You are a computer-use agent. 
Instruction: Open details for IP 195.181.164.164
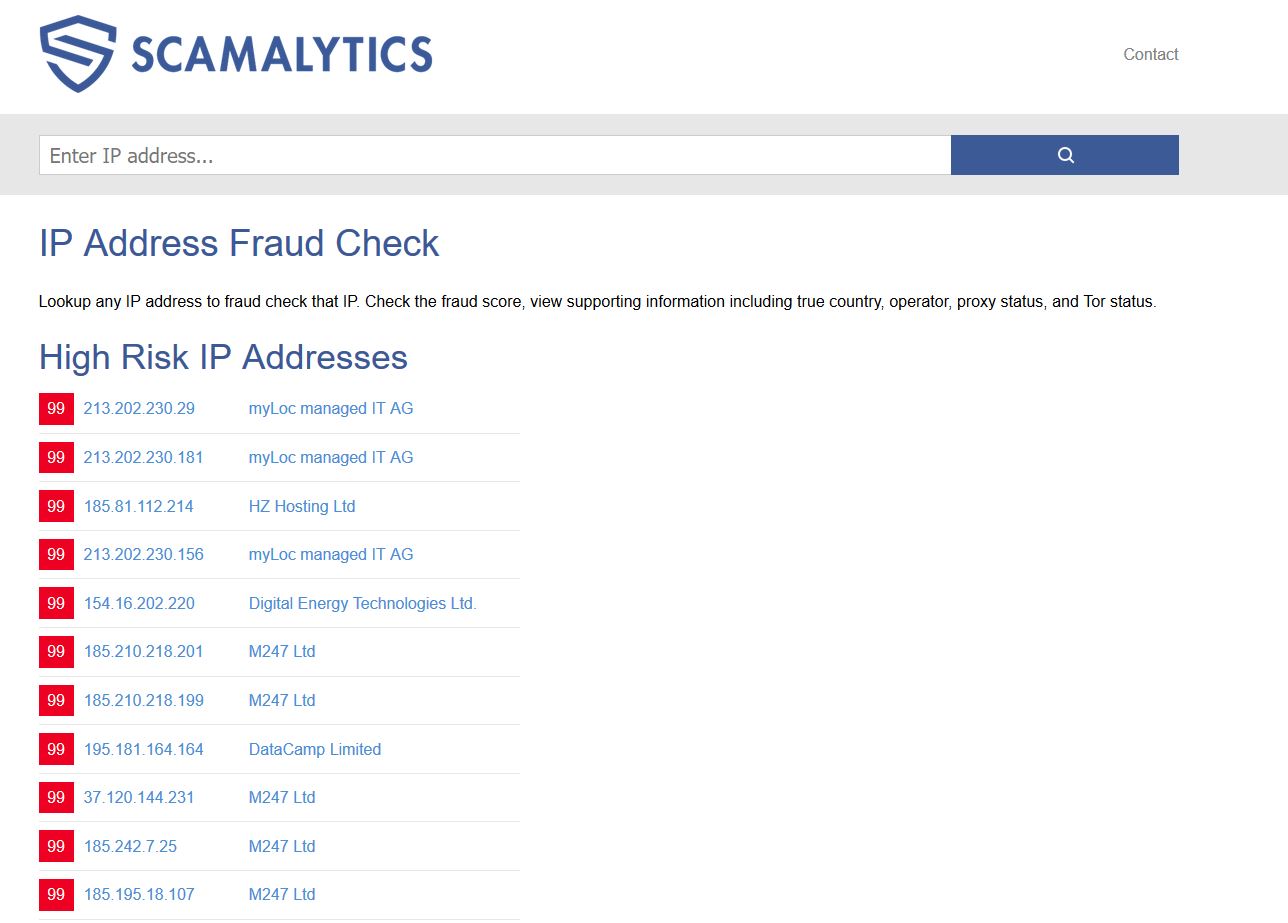pyautogui.click(x=143, y=748)
